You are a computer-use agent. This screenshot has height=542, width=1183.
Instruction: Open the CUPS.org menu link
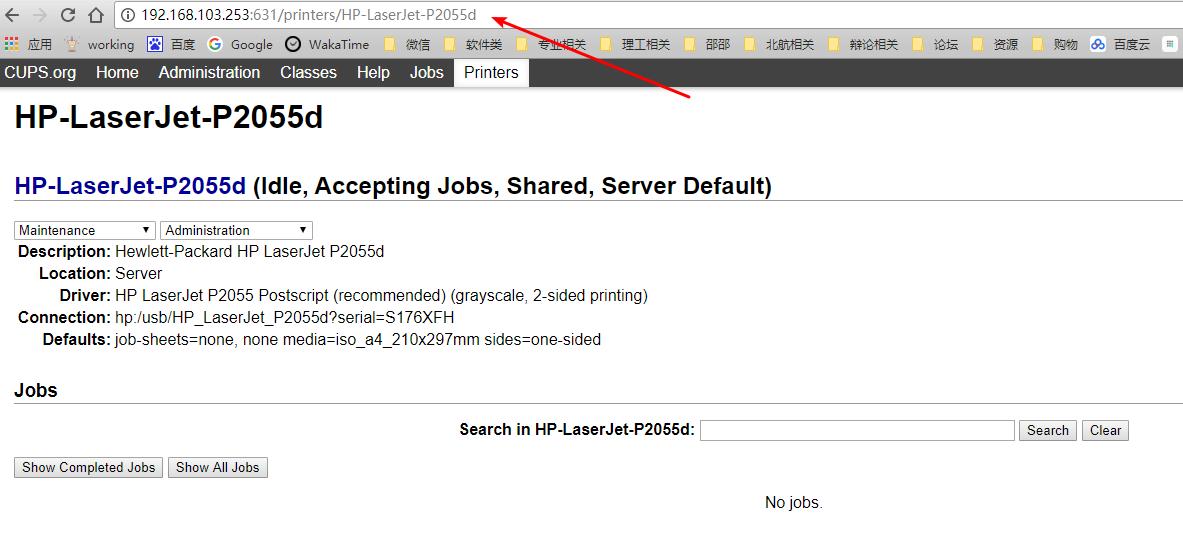(x=40, y=72)
